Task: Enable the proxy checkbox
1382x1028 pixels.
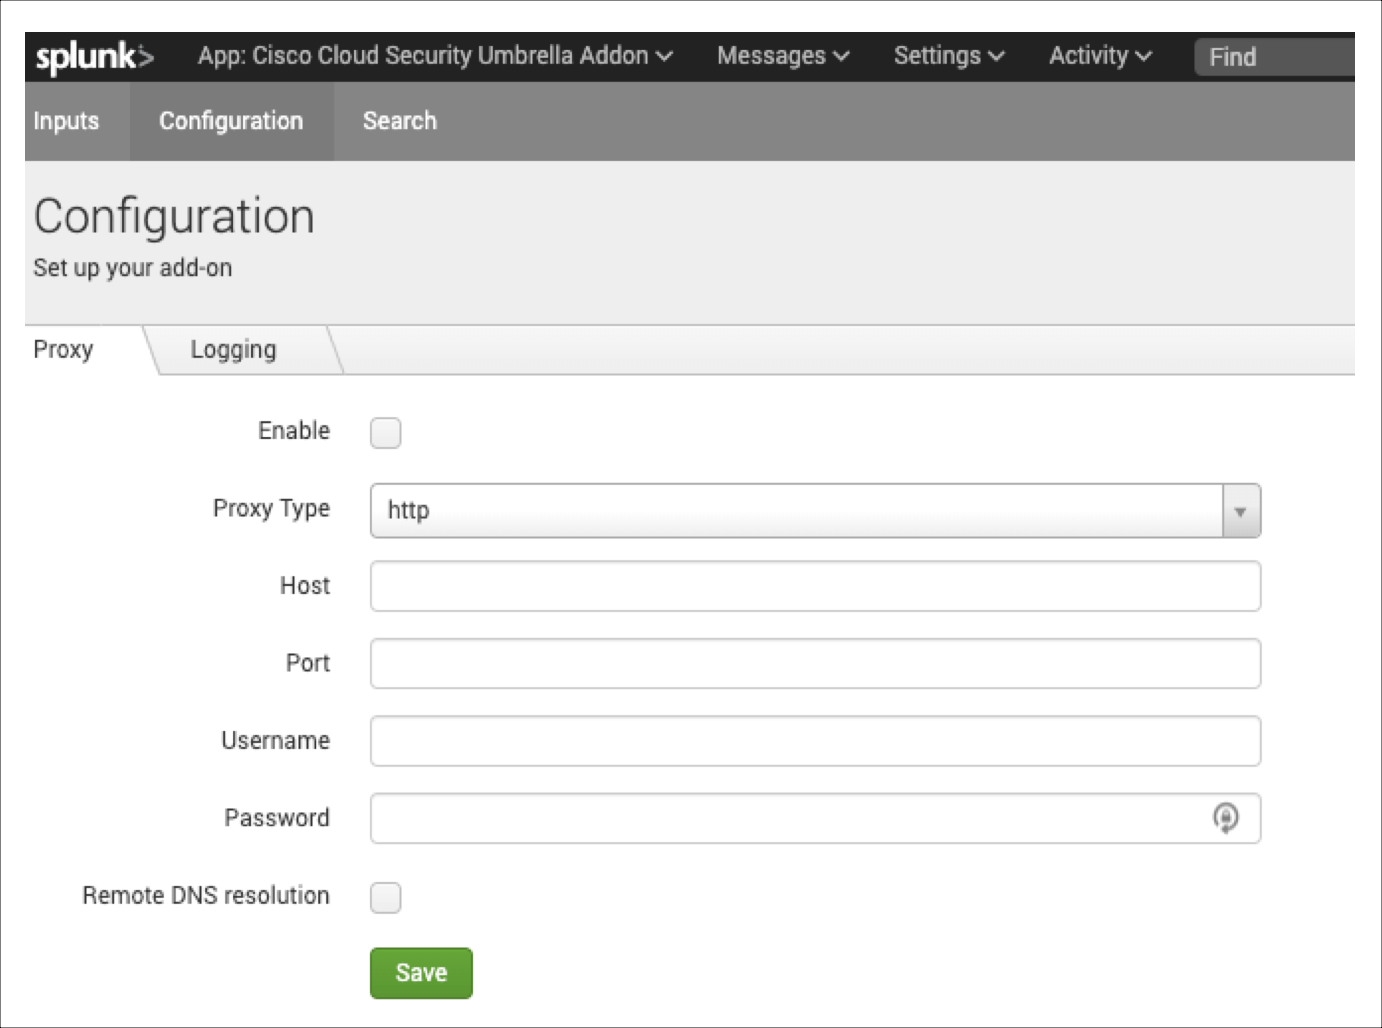Action: click(385, 432)
